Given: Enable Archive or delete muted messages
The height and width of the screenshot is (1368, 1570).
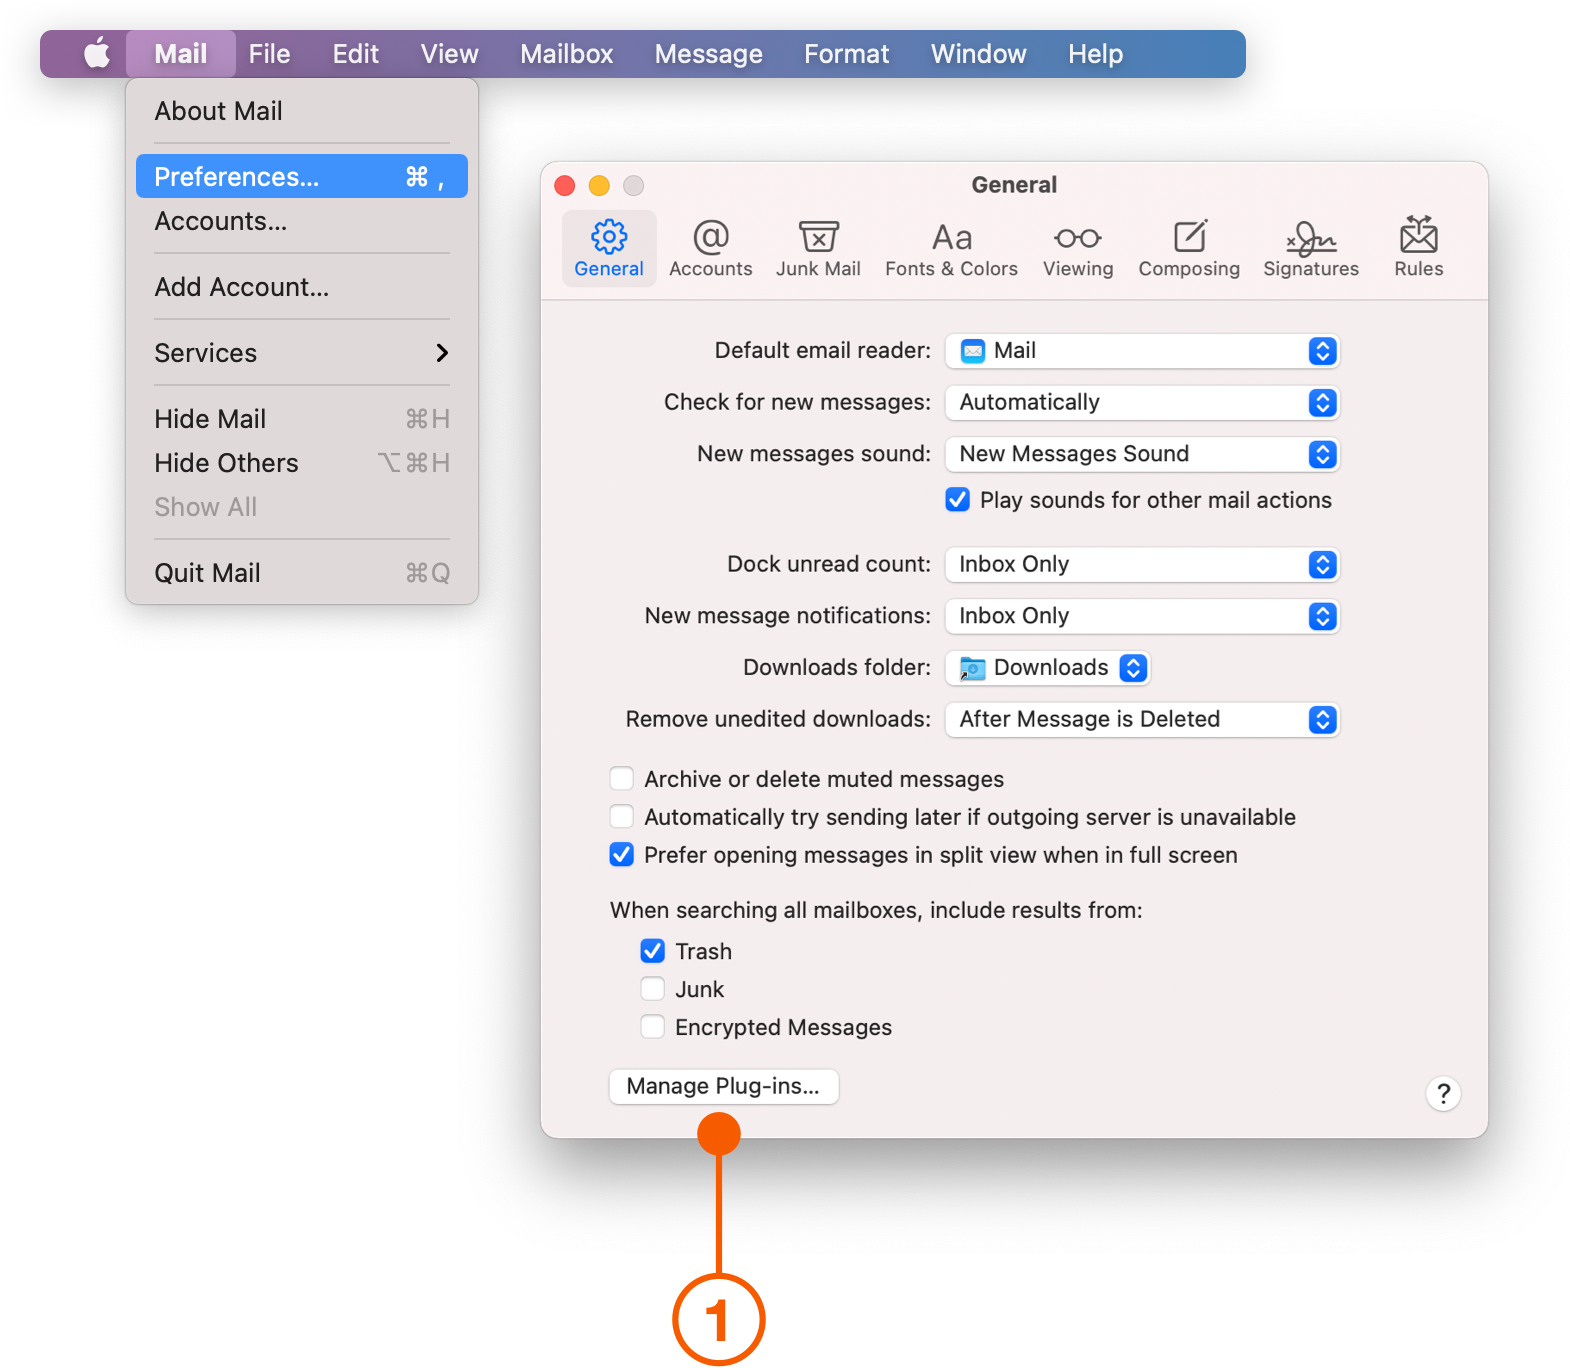Looking at the screenshot, I should click(x=622, y=778).
